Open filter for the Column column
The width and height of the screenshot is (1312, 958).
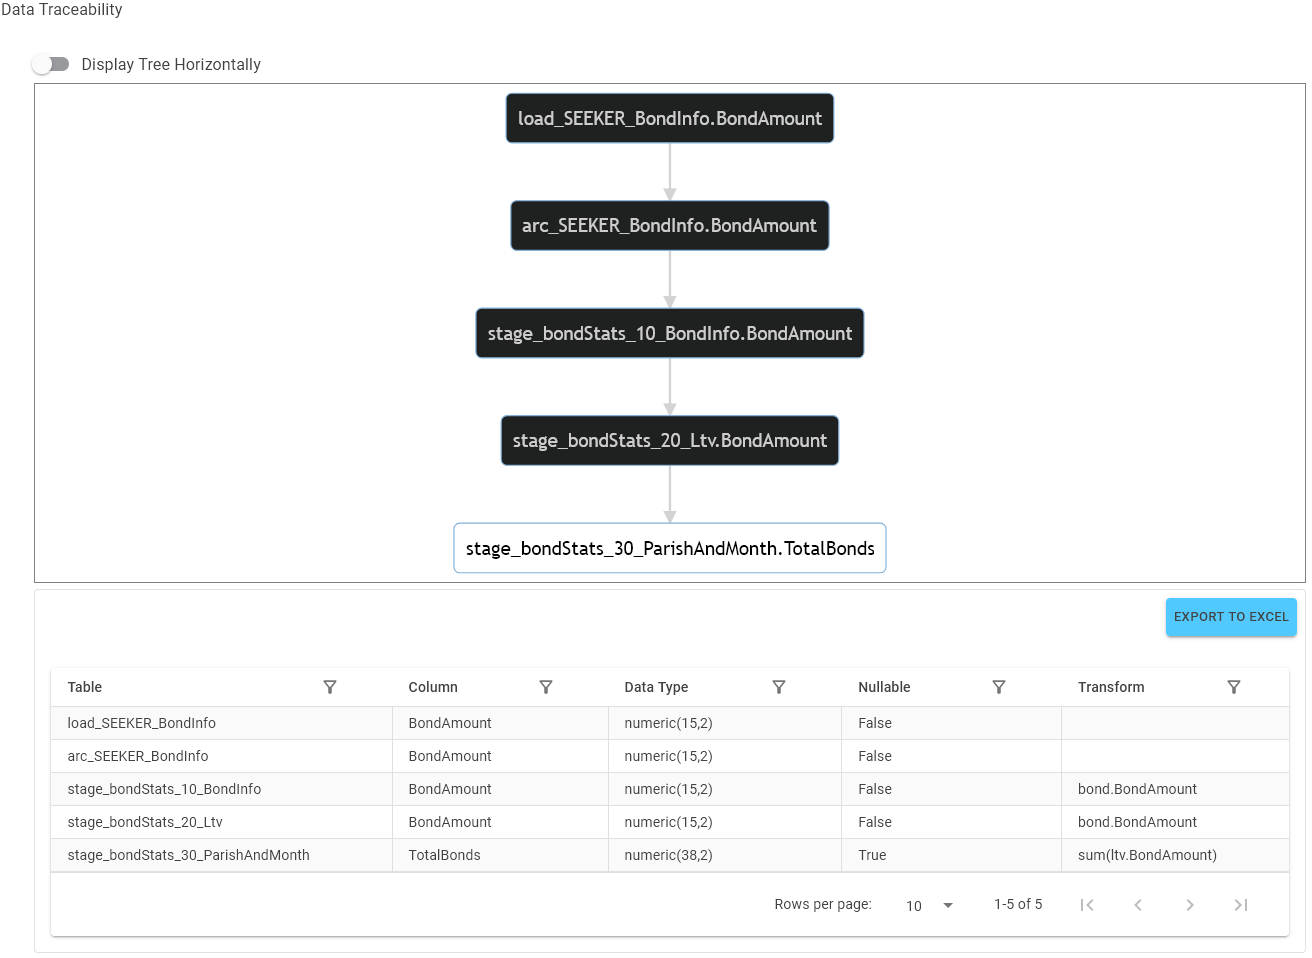click(x=546, y=687)
